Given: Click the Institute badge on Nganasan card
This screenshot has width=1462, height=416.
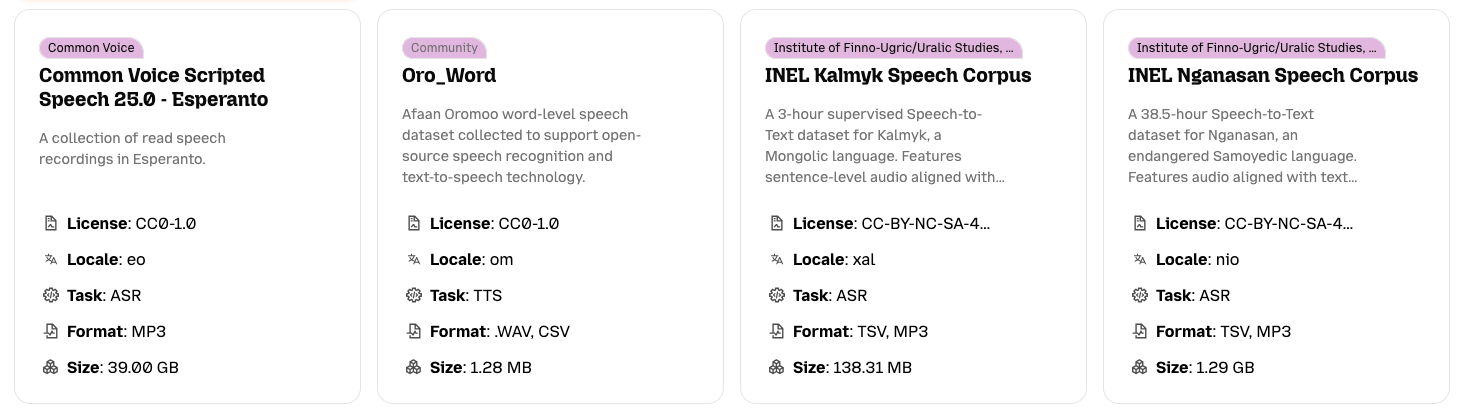Looking at the screenshot, I should click(1256, 47).
